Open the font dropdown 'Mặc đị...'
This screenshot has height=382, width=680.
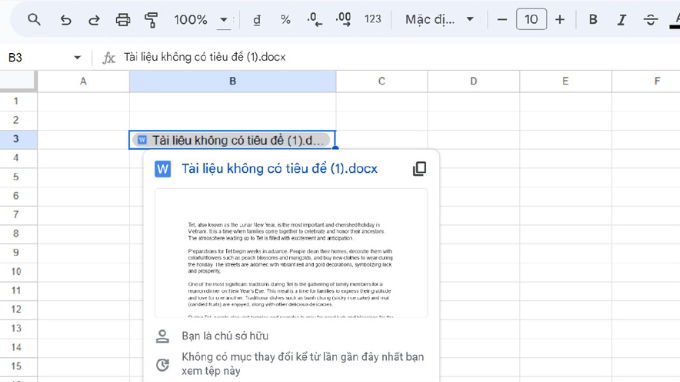pyautogui.click(x=439, y=20)
